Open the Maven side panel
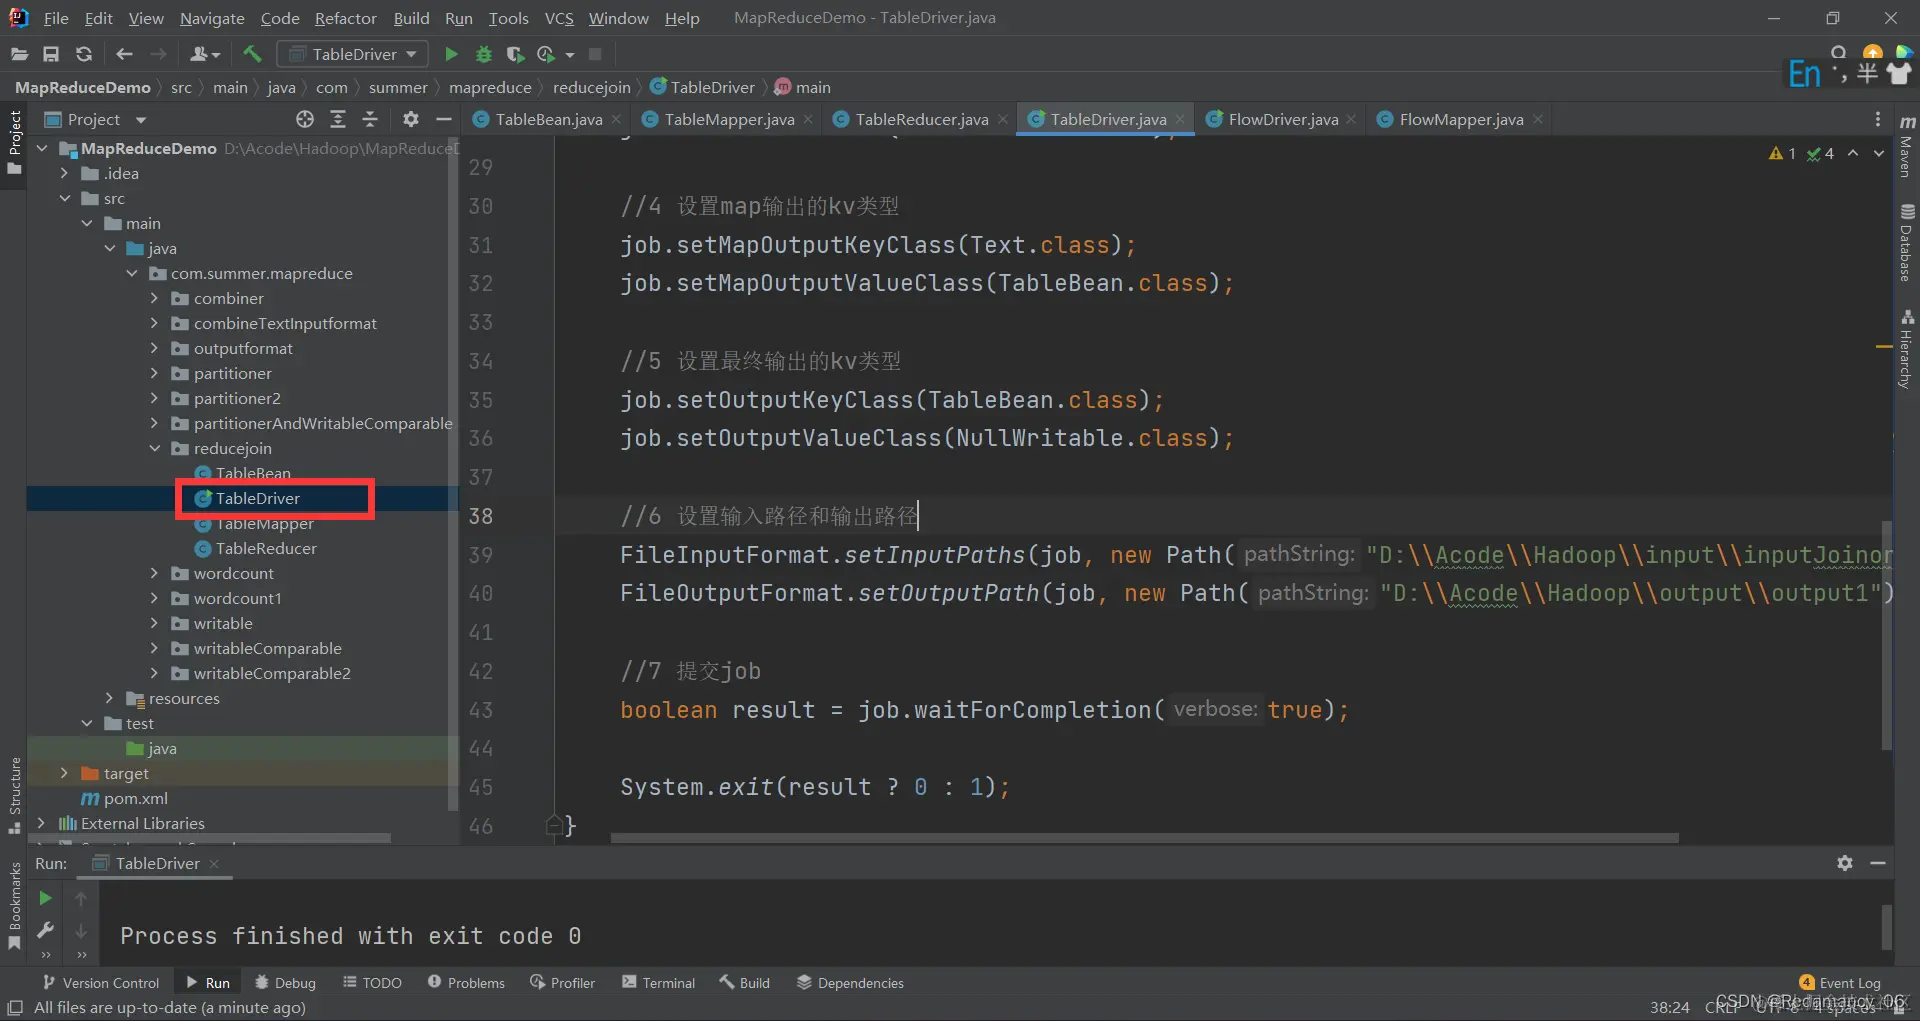1920x1021 pixels. (x=1907, y=146)
